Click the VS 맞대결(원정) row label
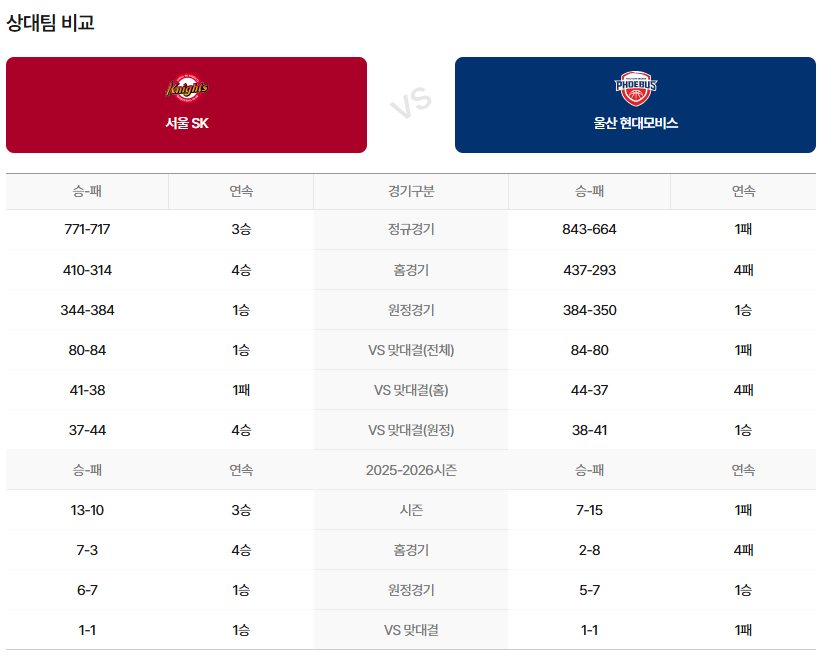Viewport: 823px width, 664px height. click(411, 430)
